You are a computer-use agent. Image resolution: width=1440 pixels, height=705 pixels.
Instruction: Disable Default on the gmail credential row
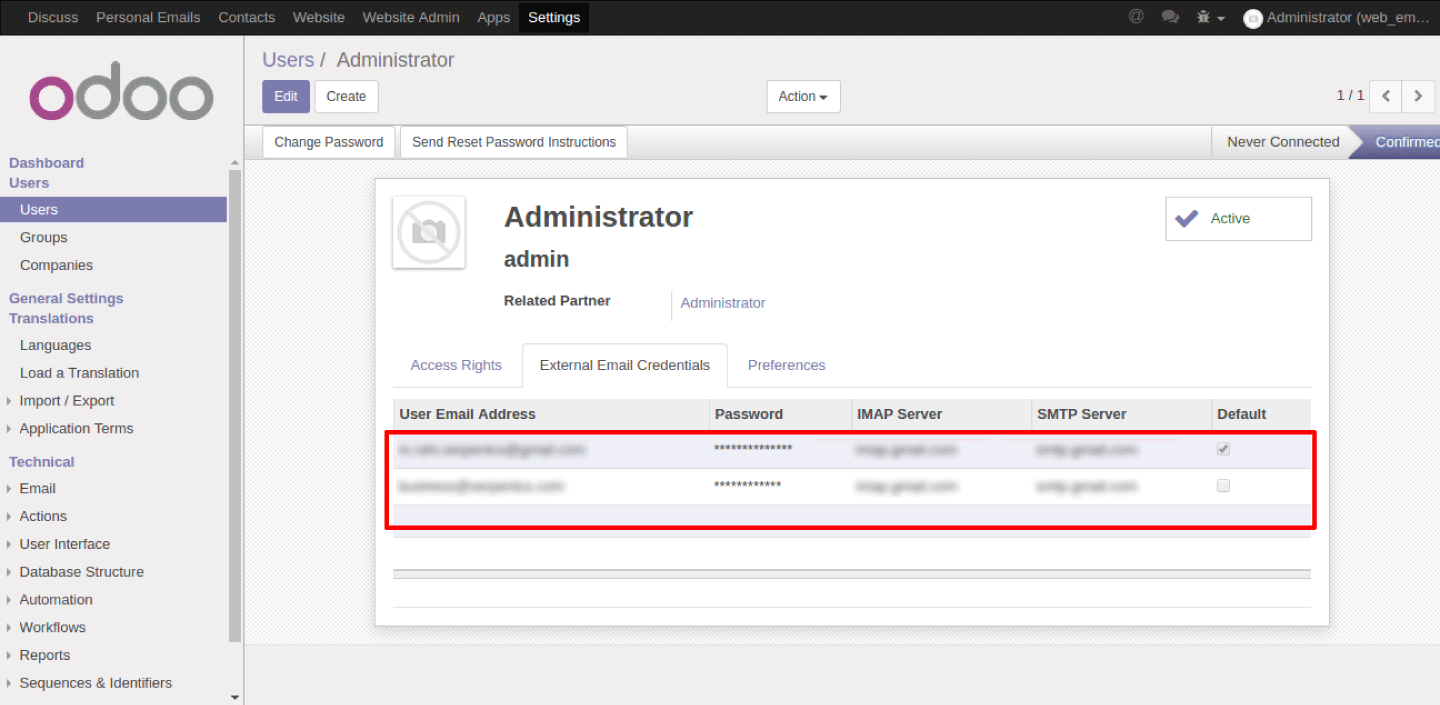pos(1223,449)
